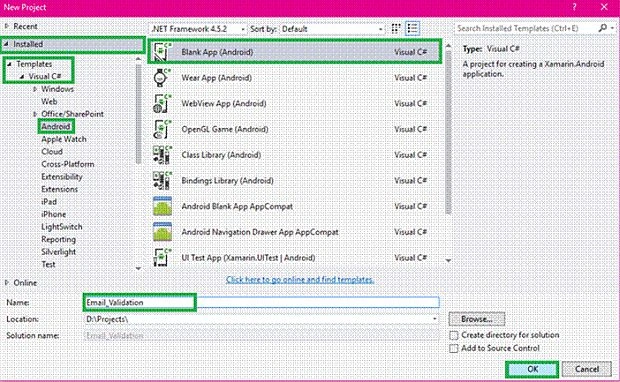Select the Blank App (Android) template icon
Viewport: 620px width, 382px height.
click(163, 52)
